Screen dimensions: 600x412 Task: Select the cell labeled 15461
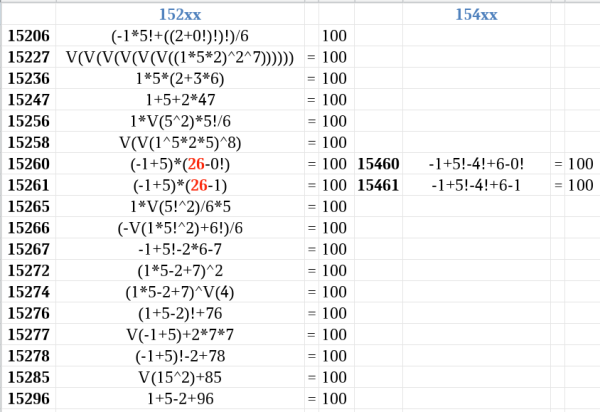(x=378, y=186)
